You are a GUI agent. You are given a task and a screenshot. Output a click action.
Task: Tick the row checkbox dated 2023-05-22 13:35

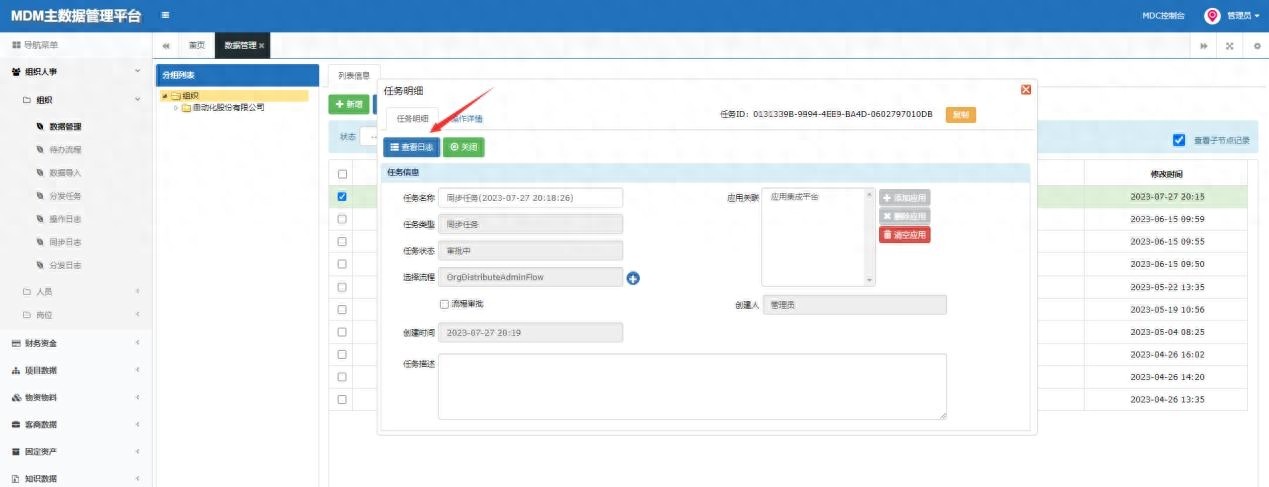click(342, 287)
